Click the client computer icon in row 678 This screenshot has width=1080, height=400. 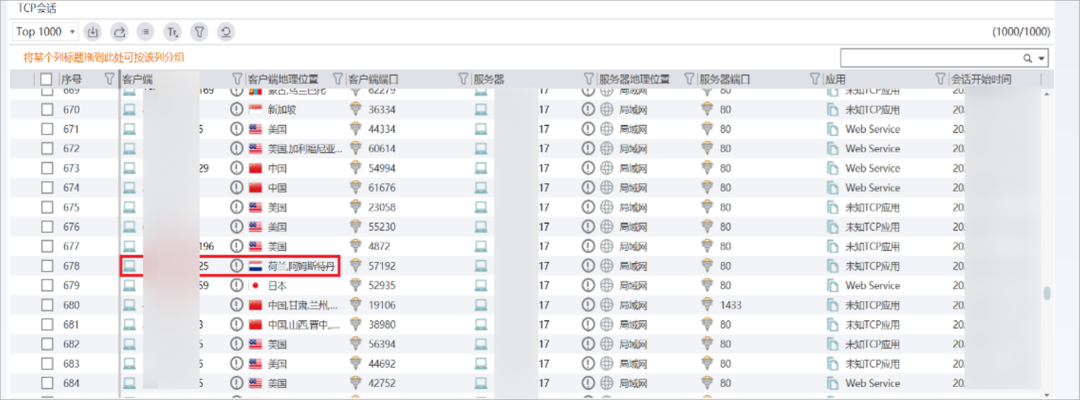point(129,266)
